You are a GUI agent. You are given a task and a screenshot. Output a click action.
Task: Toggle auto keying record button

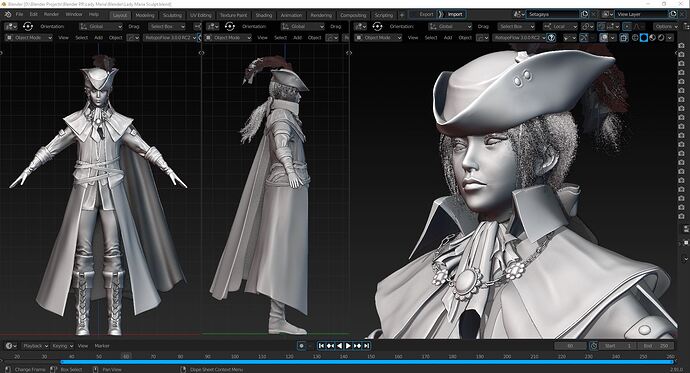(x=301, y=346)
